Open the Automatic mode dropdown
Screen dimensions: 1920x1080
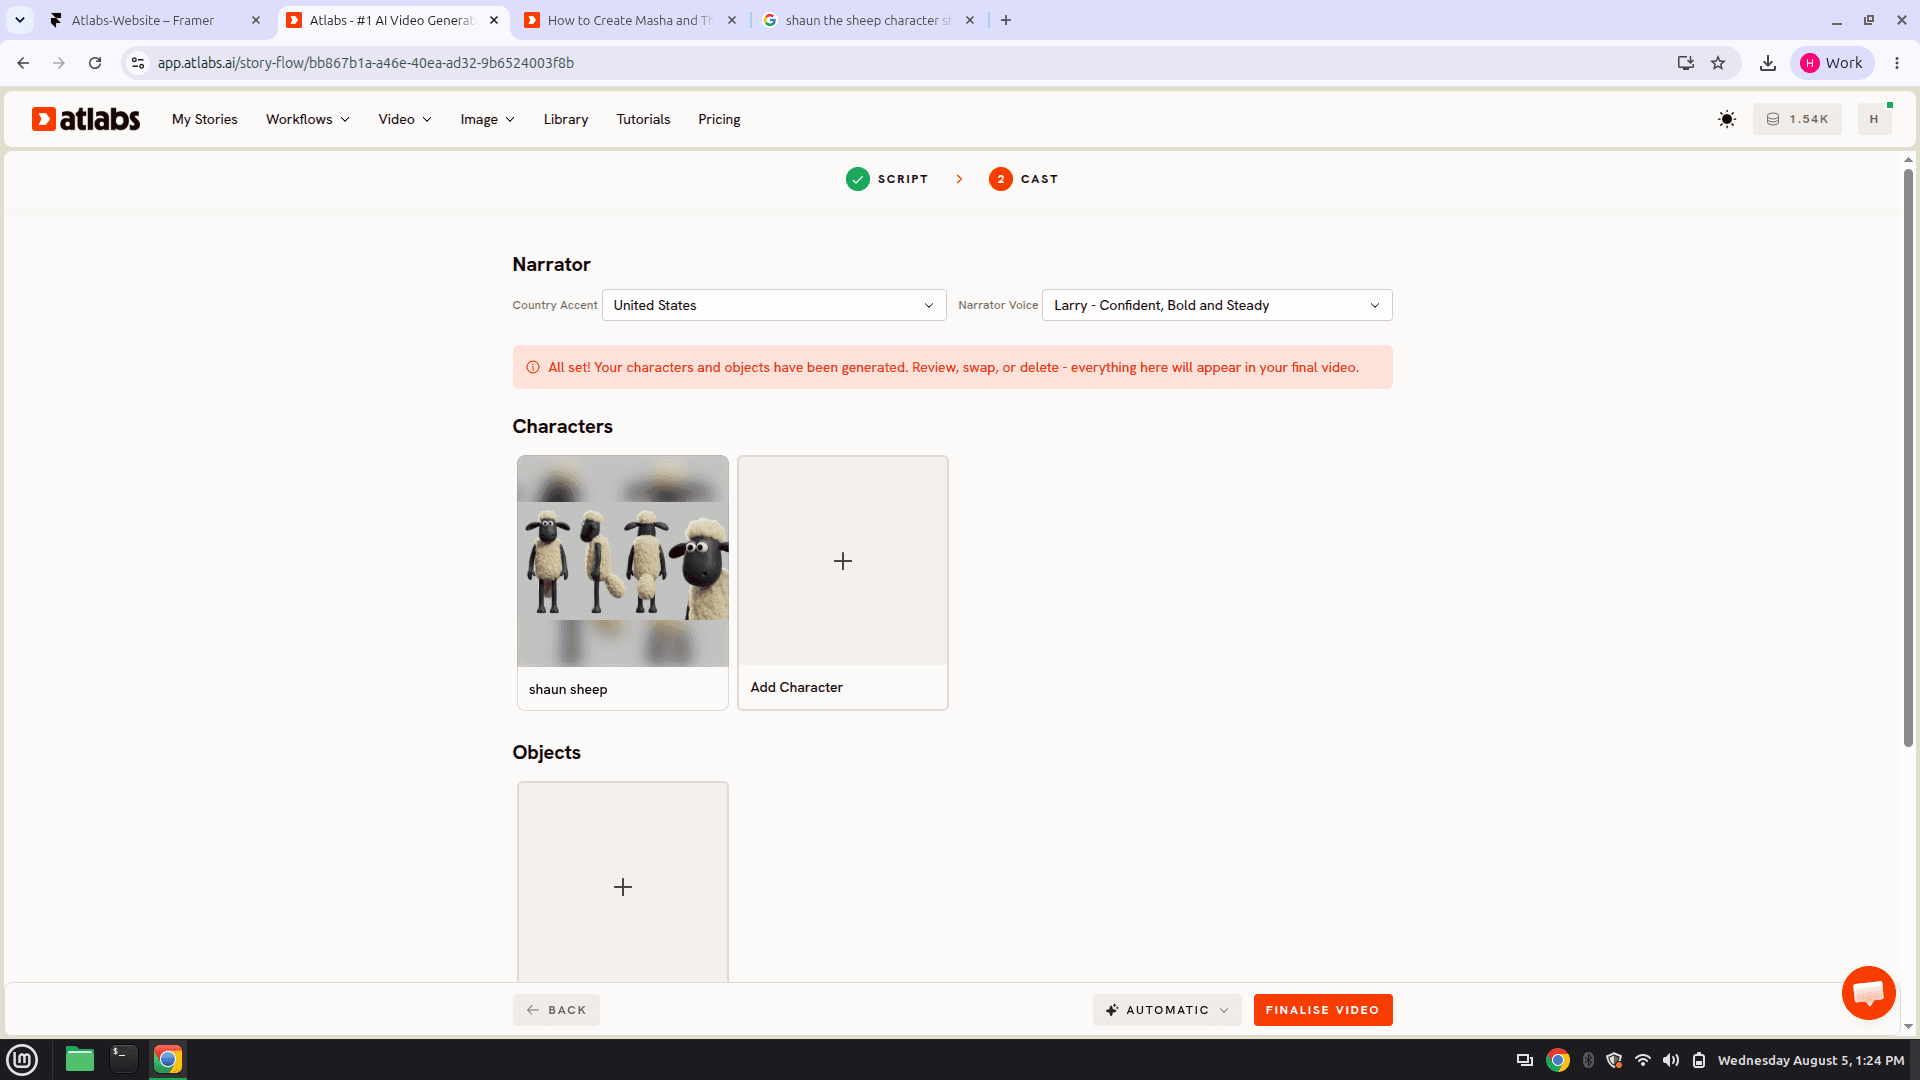pos(1167,1010)
